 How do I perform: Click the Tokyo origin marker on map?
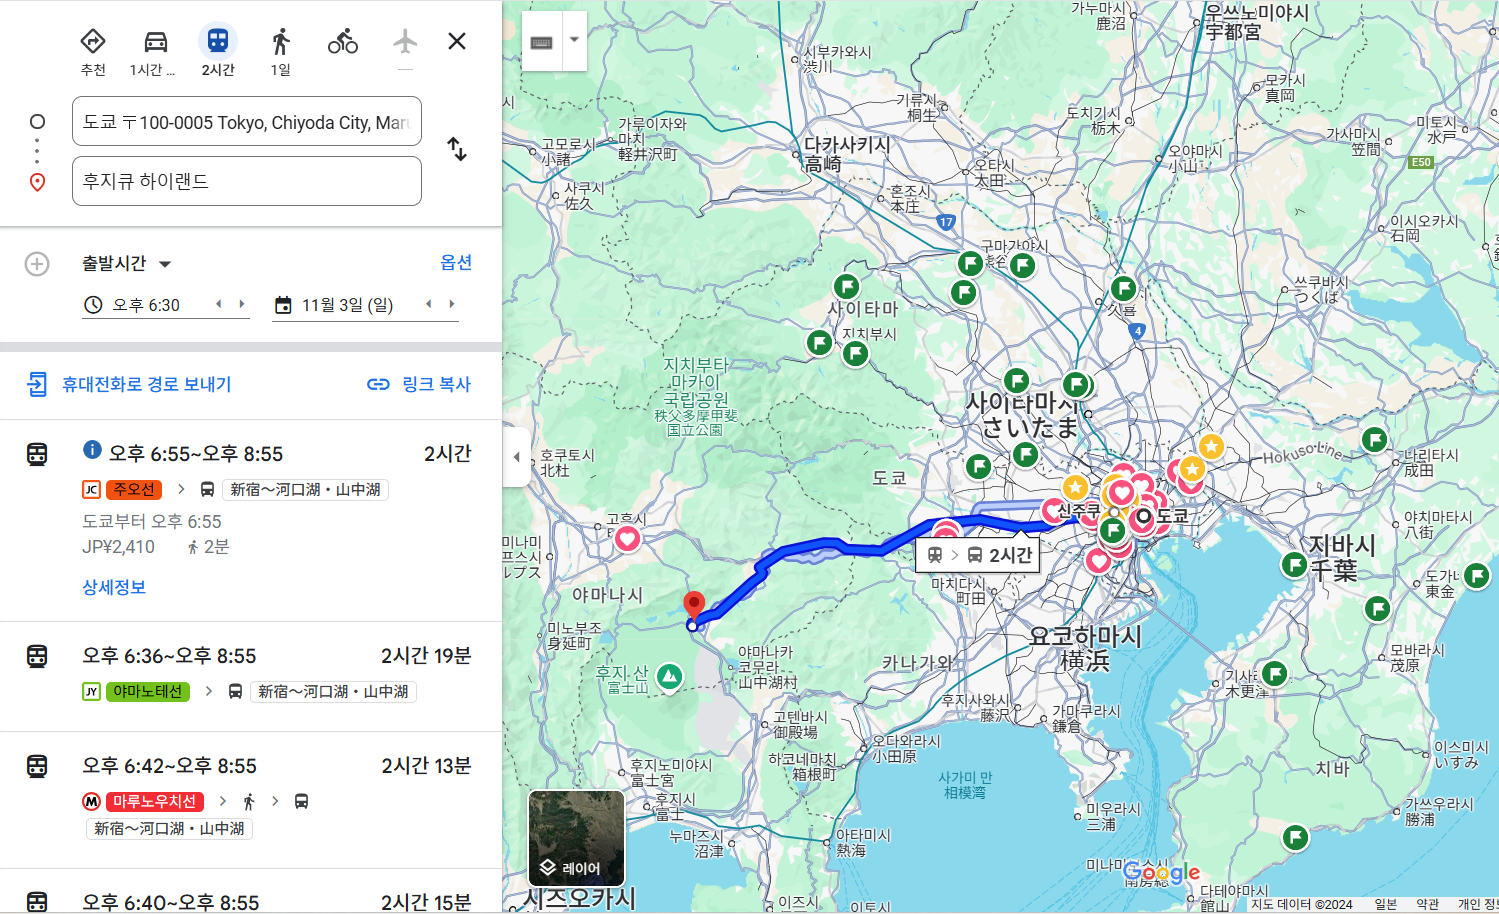click(1143, 517)
